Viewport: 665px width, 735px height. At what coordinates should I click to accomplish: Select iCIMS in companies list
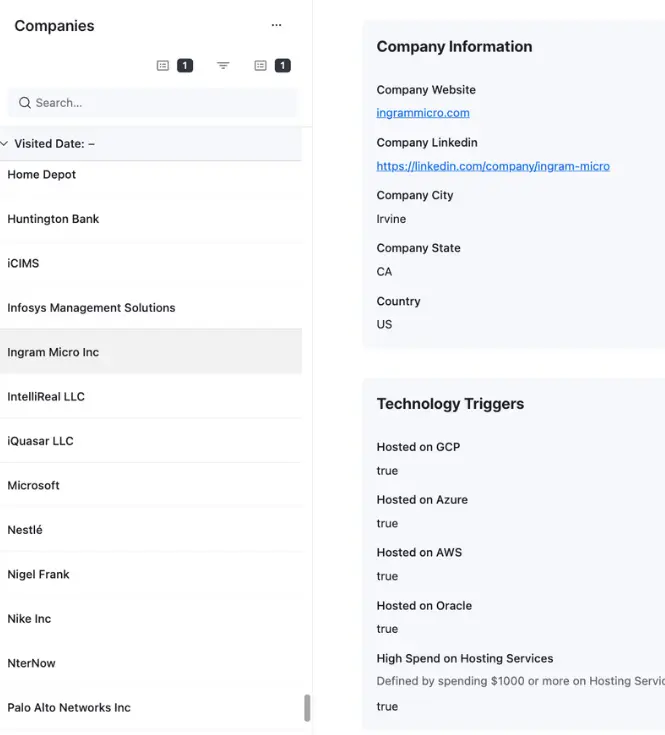point(151,263)
